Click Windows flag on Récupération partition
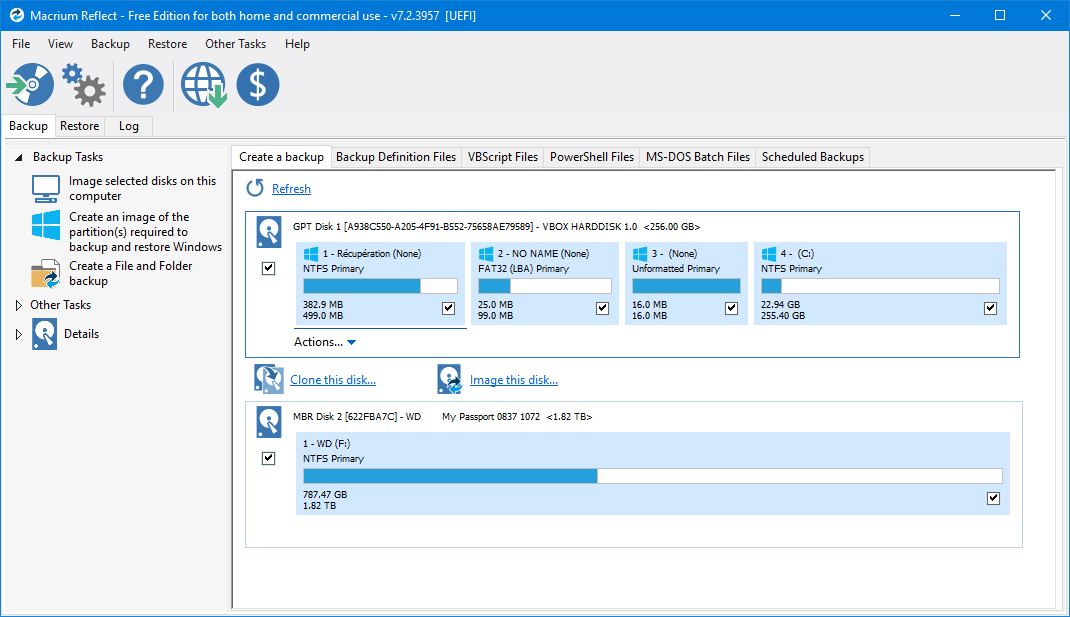The image size is (1070, 617). 310,254
